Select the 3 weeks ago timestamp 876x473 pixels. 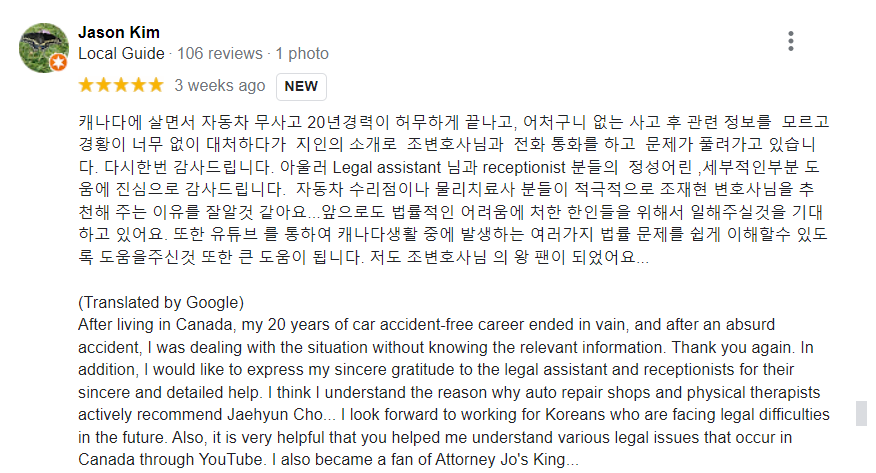coord(220,85)
